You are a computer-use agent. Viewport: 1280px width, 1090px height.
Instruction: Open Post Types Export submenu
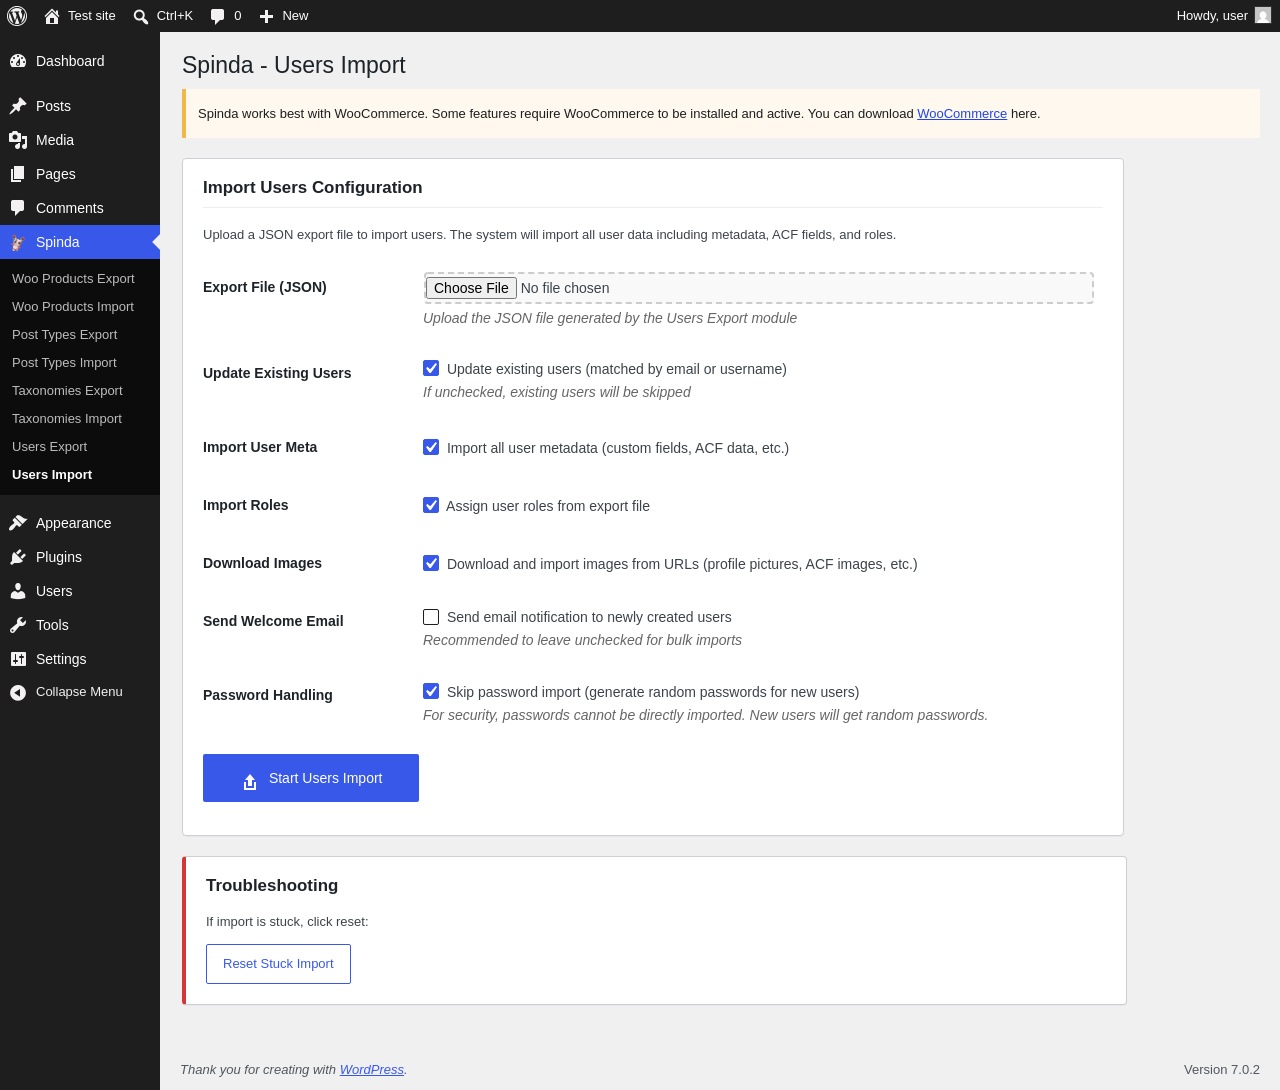pos(80,335)
